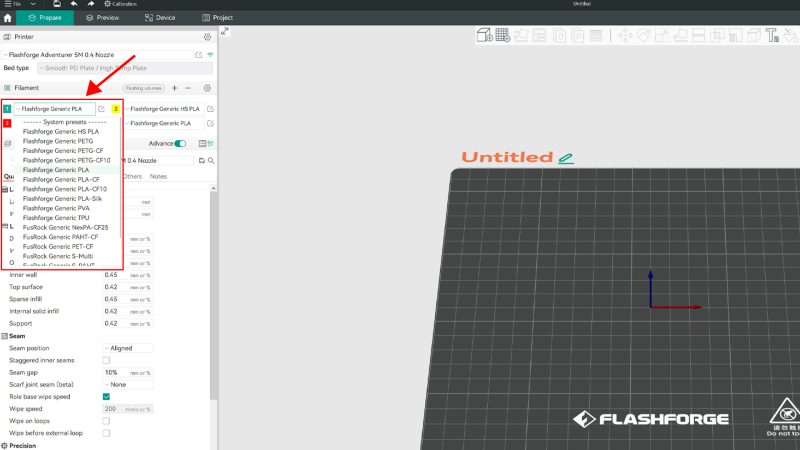Viewport: 800px width, 450px height.
Task: Click filament 2 yellow color swatch
Action: [x=116, y=109]
